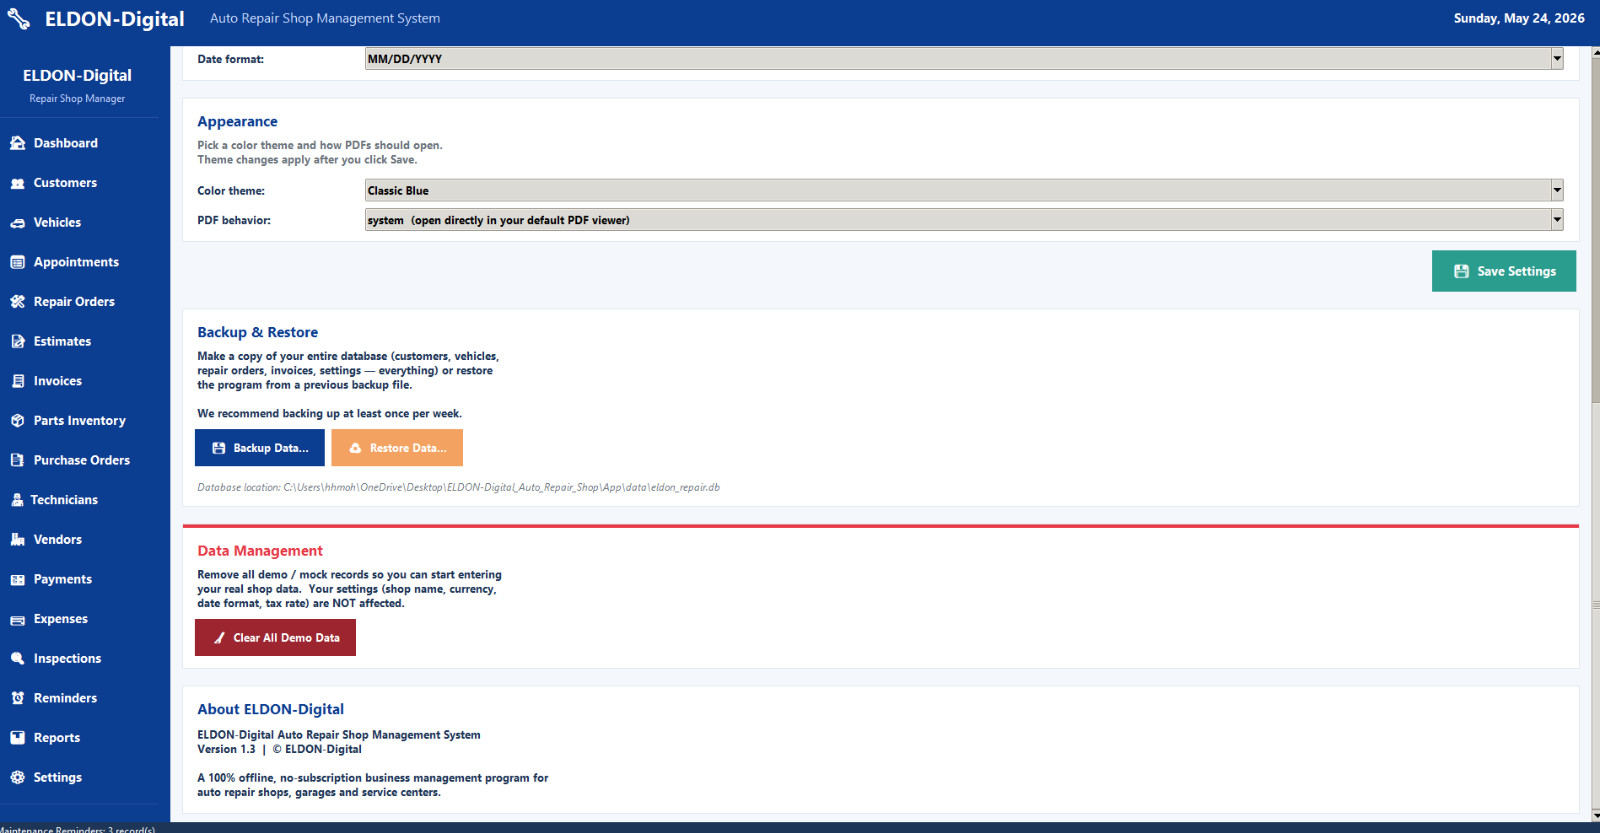This screenshot has height=833, width=1600.
Task: Open the Parts Inventory menu label
Action: pos(80,421)
